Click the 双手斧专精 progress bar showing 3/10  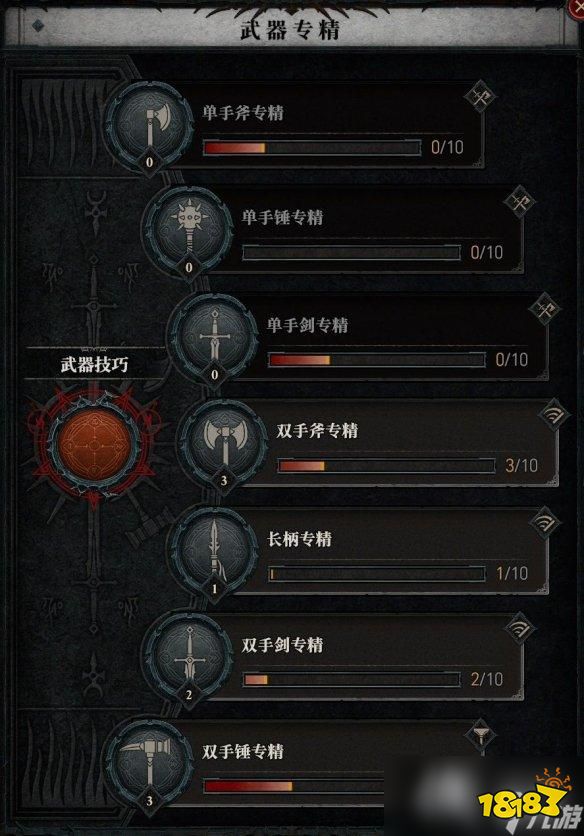[x=386, y=466]
